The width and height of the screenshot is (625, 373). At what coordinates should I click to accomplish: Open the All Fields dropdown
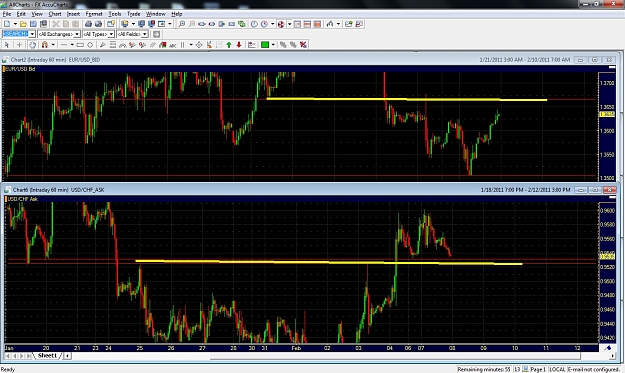(145, 34)
